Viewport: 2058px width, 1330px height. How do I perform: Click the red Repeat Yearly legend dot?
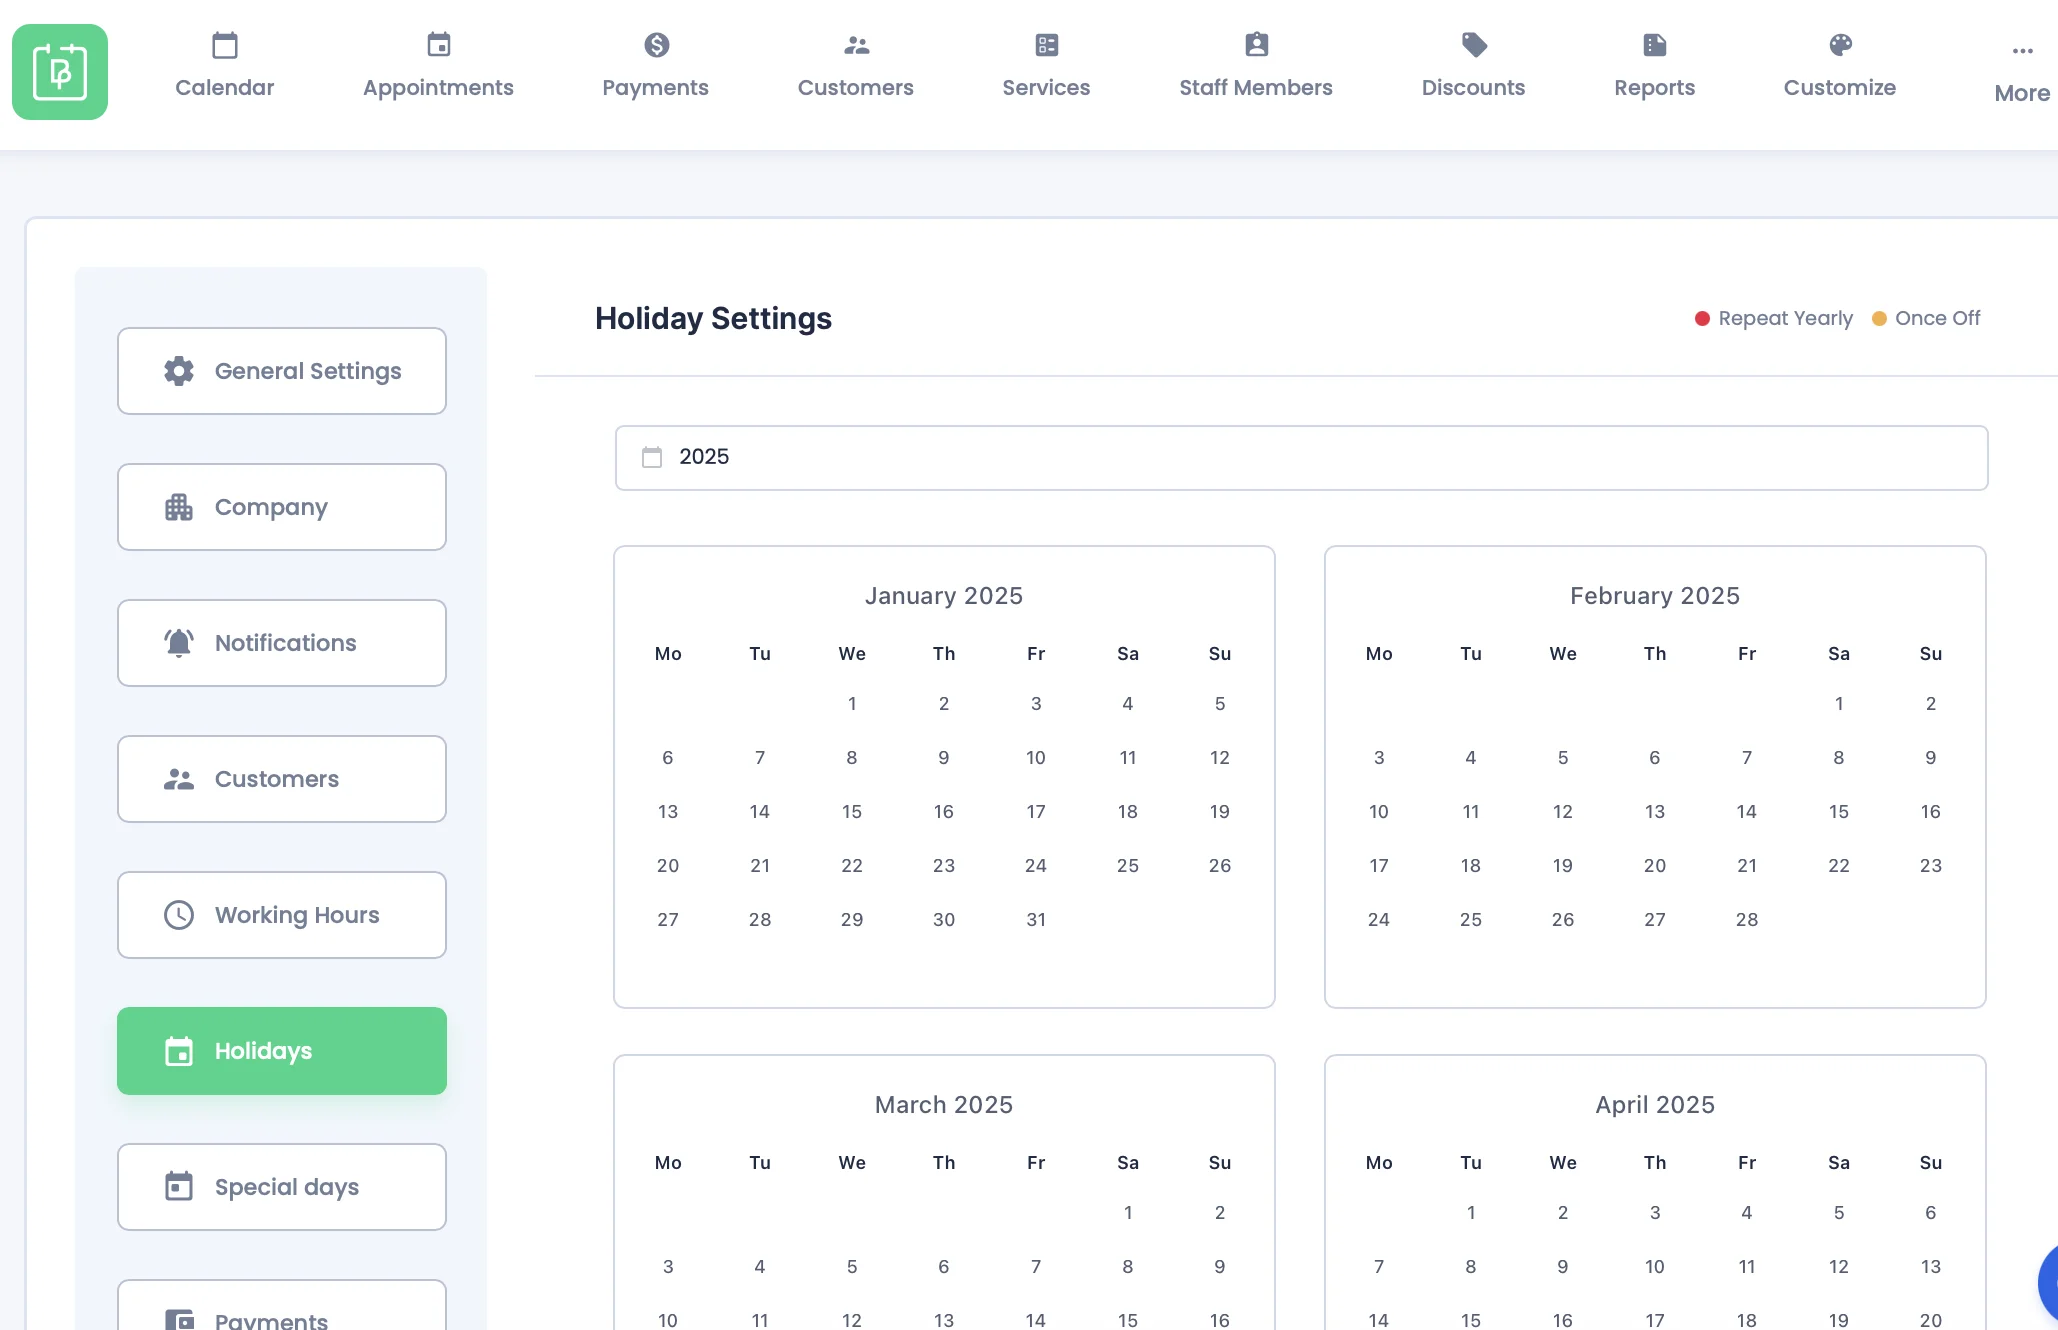point(1702,318)
